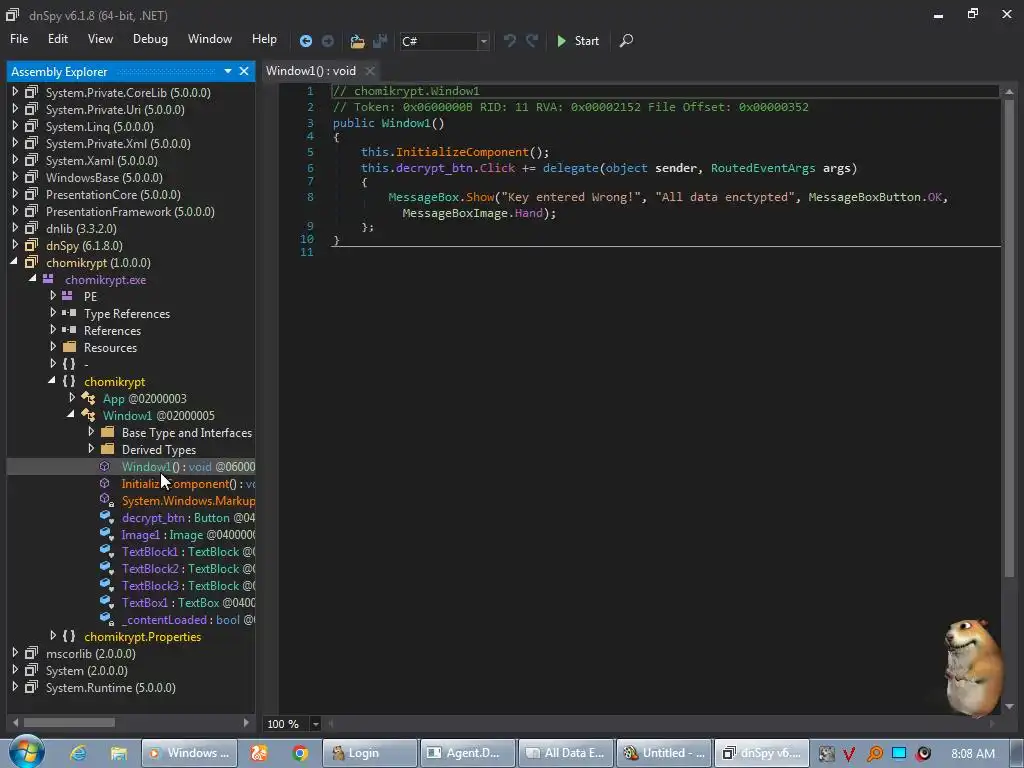Open a file with the folder icon
The height and width of the screenshot is (768, 1024).
pos(357,41)
